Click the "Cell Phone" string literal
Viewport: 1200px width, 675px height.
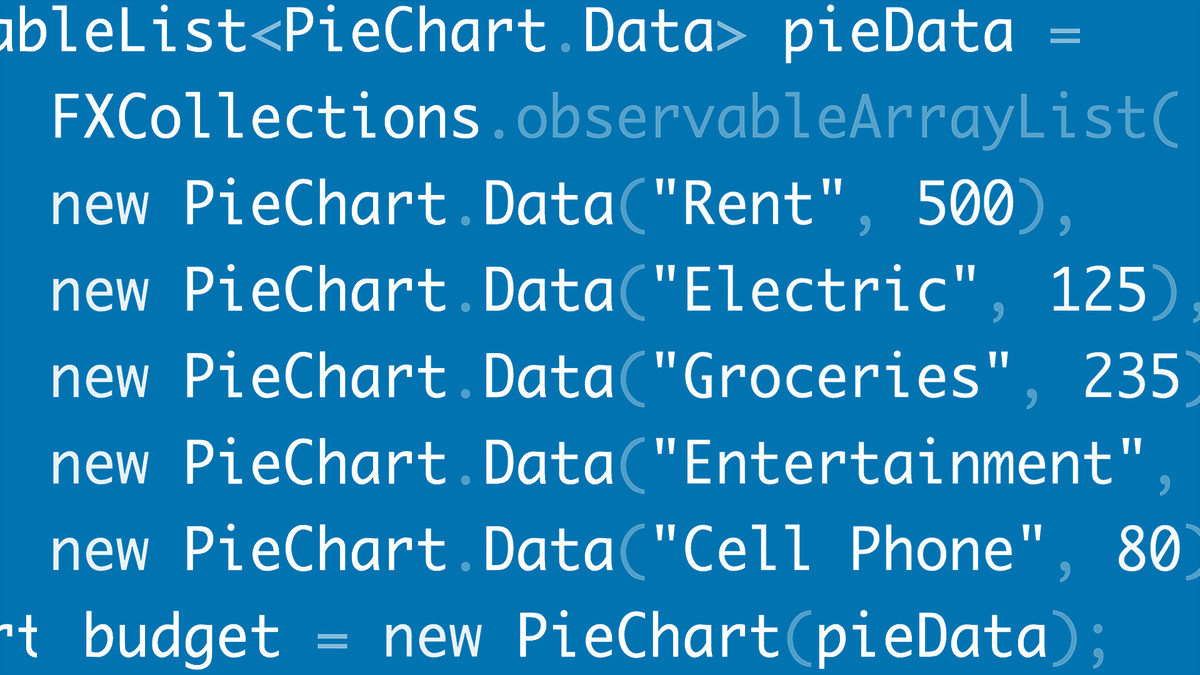click(848, 550)
